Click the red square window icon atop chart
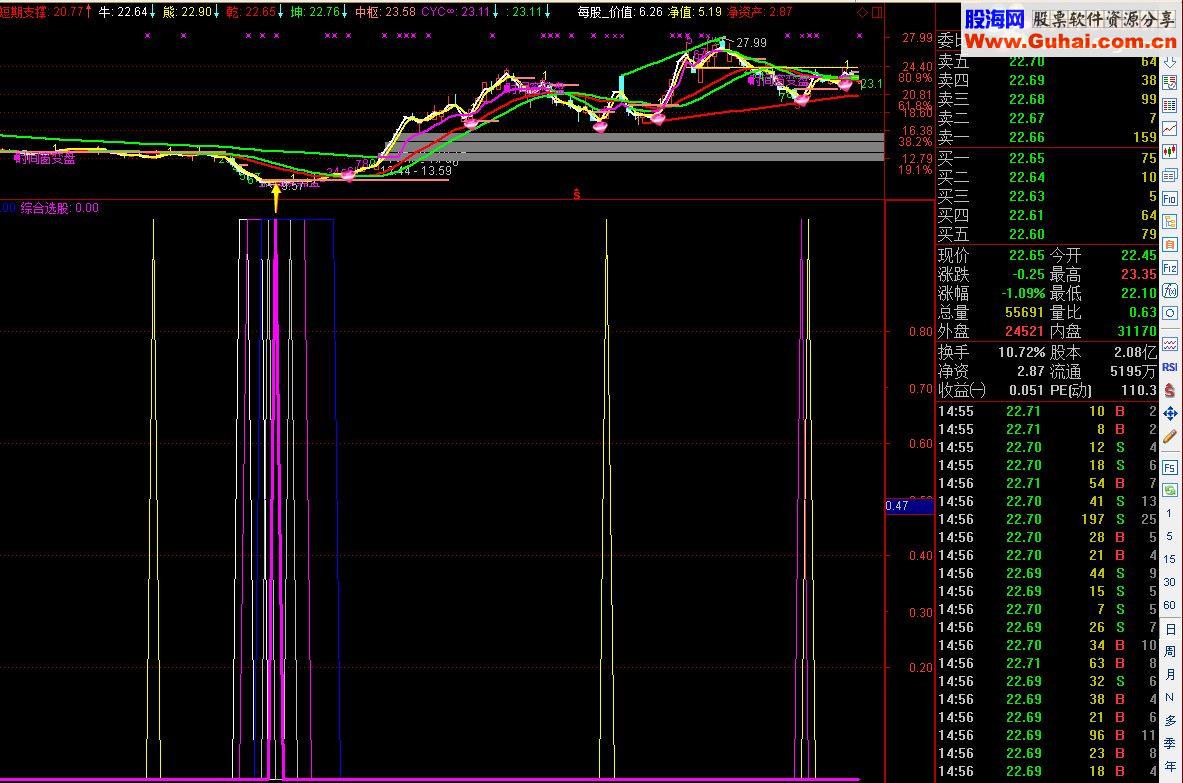This screenshot has width=1183, height=783. point(877,12)
